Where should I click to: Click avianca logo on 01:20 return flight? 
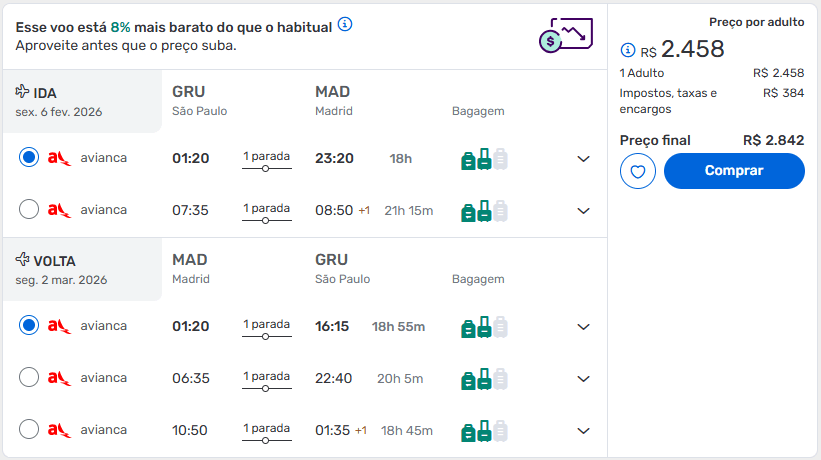59,326
